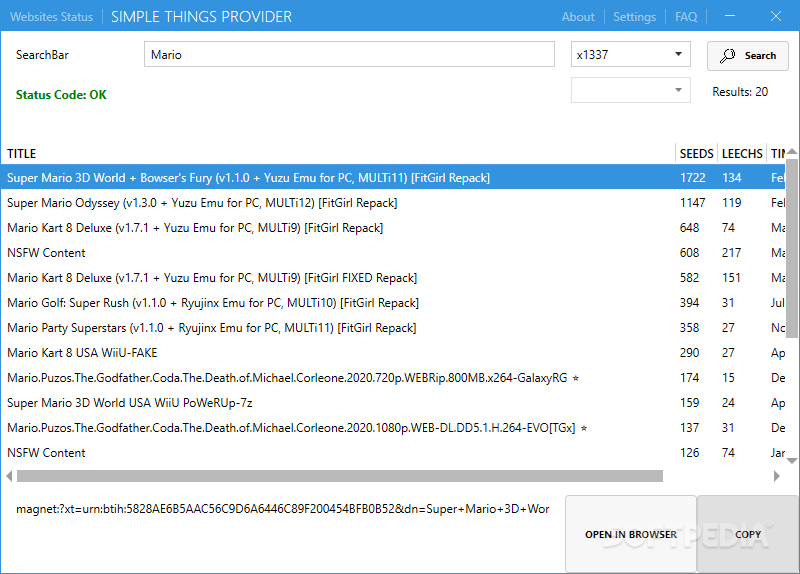Click the vertical scrollbar thumb

tap(792, 248)
